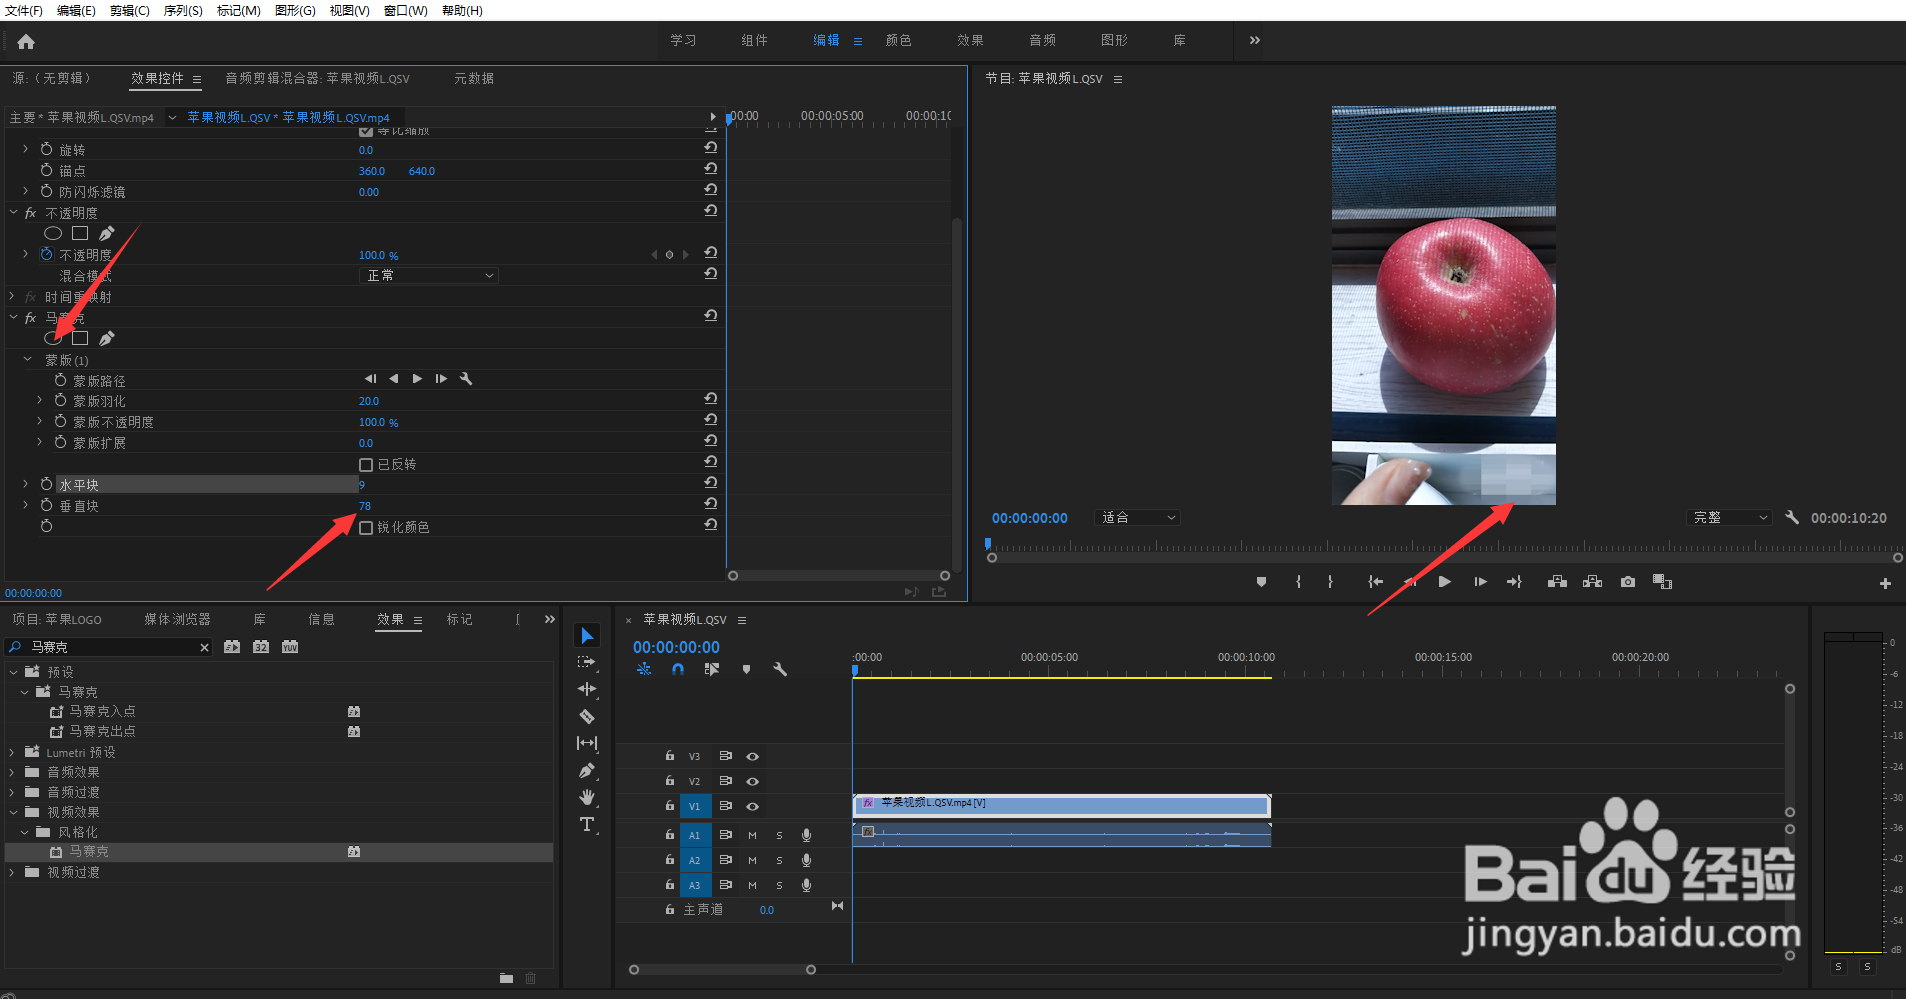Select the Selection tool in the tools panel
The height and width of the screenshot is (999, 1906).
pyautogui.click(x=587, y=636)
